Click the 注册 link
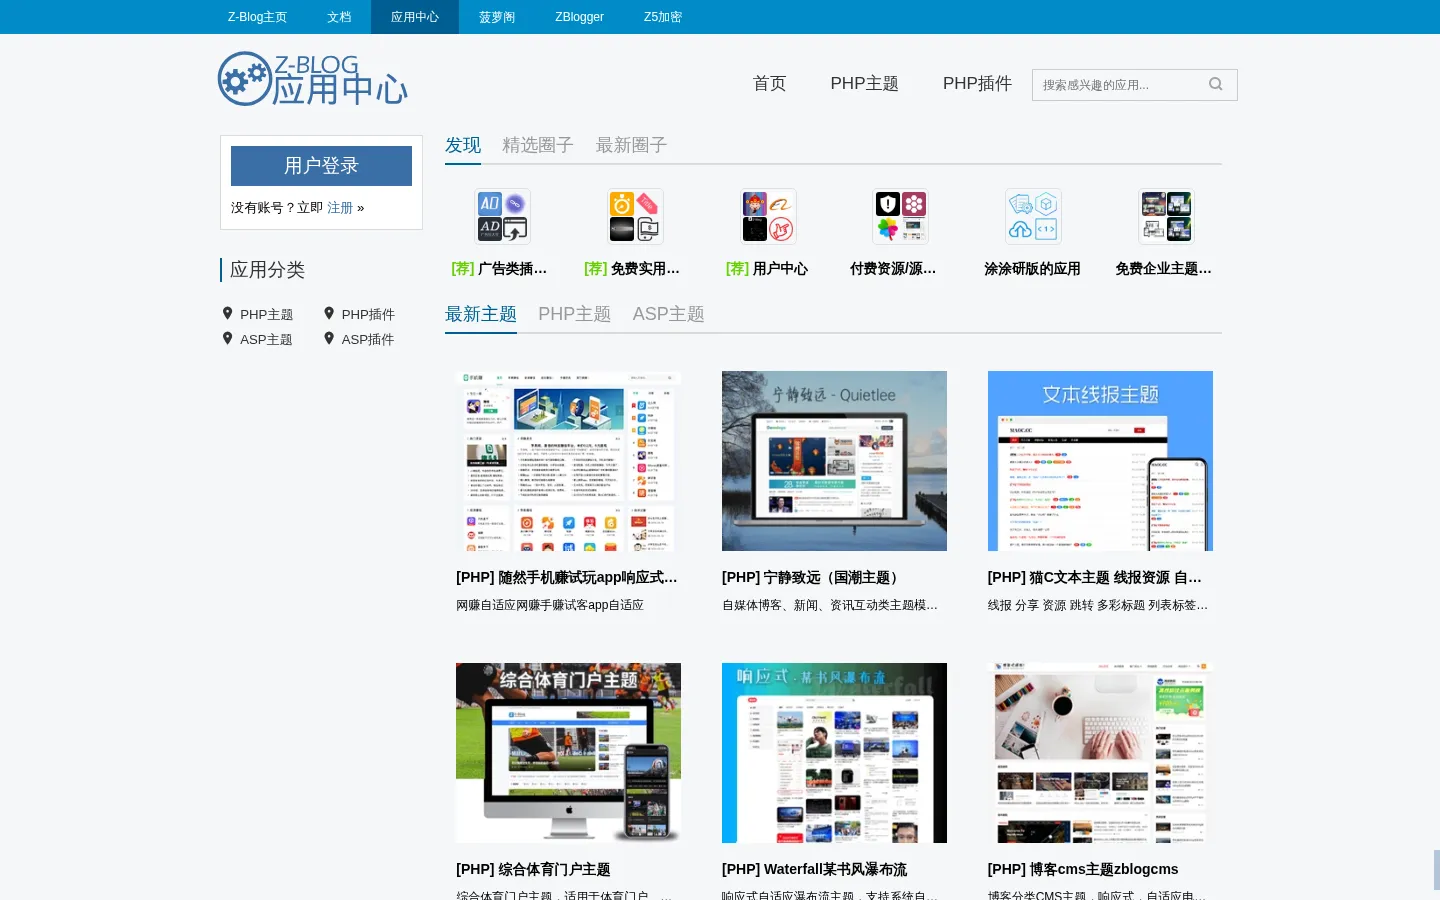The width and height of the screenshot is (1440, 900). [340, 208]
